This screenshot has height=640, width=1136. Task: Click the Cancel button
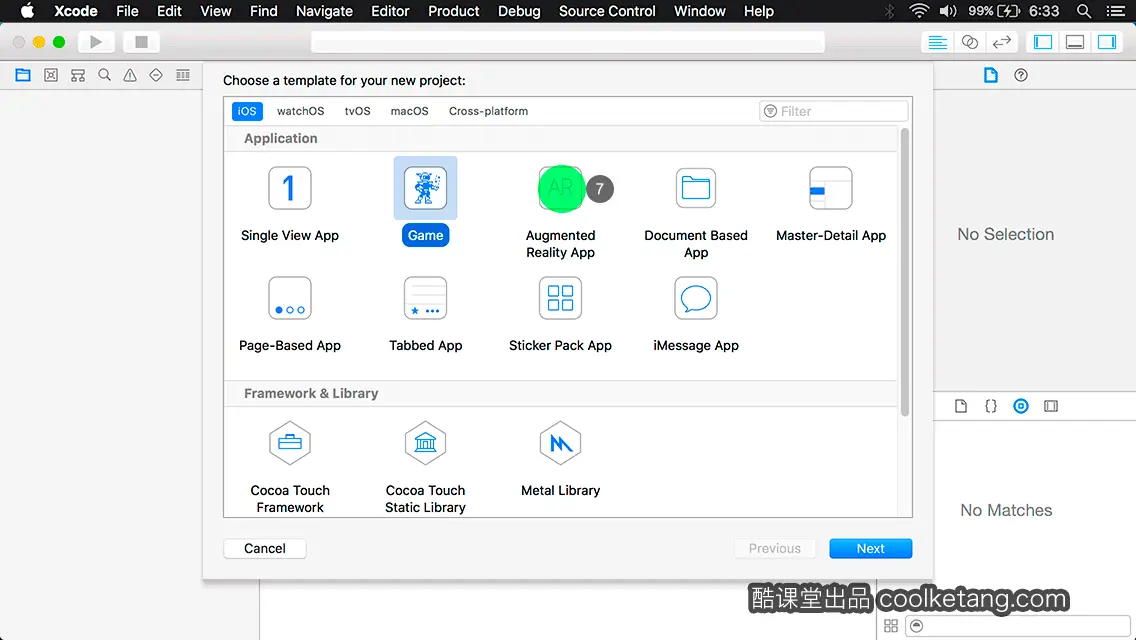pos(264,548)
